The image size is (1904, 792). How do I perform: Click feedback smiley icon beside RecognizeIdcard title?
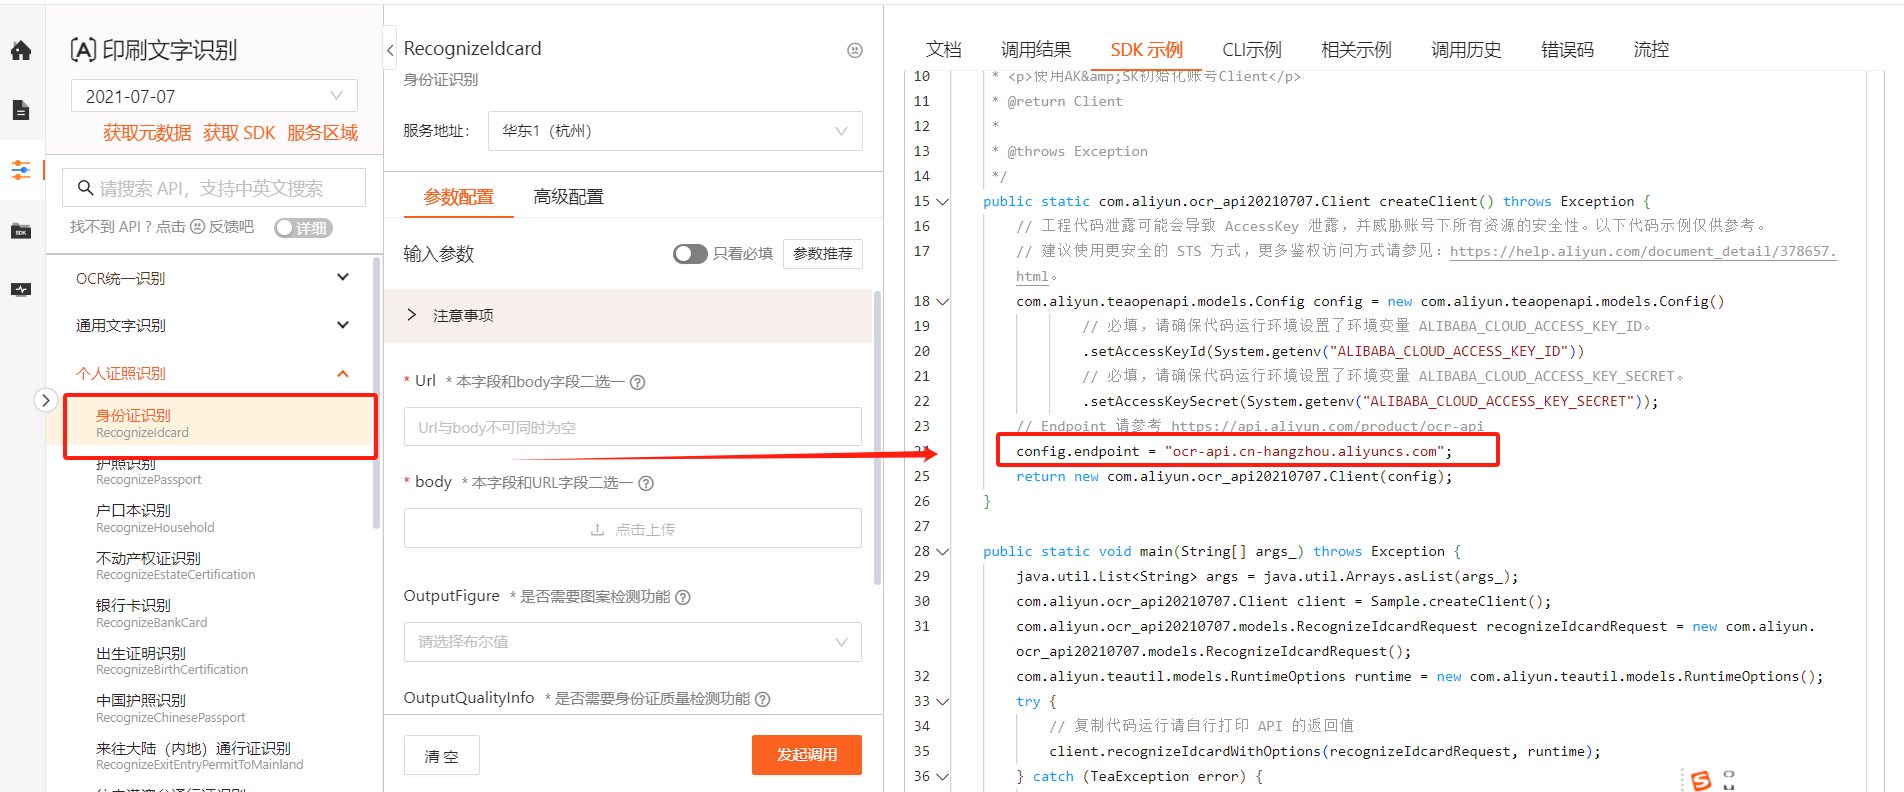click(855, 50)
